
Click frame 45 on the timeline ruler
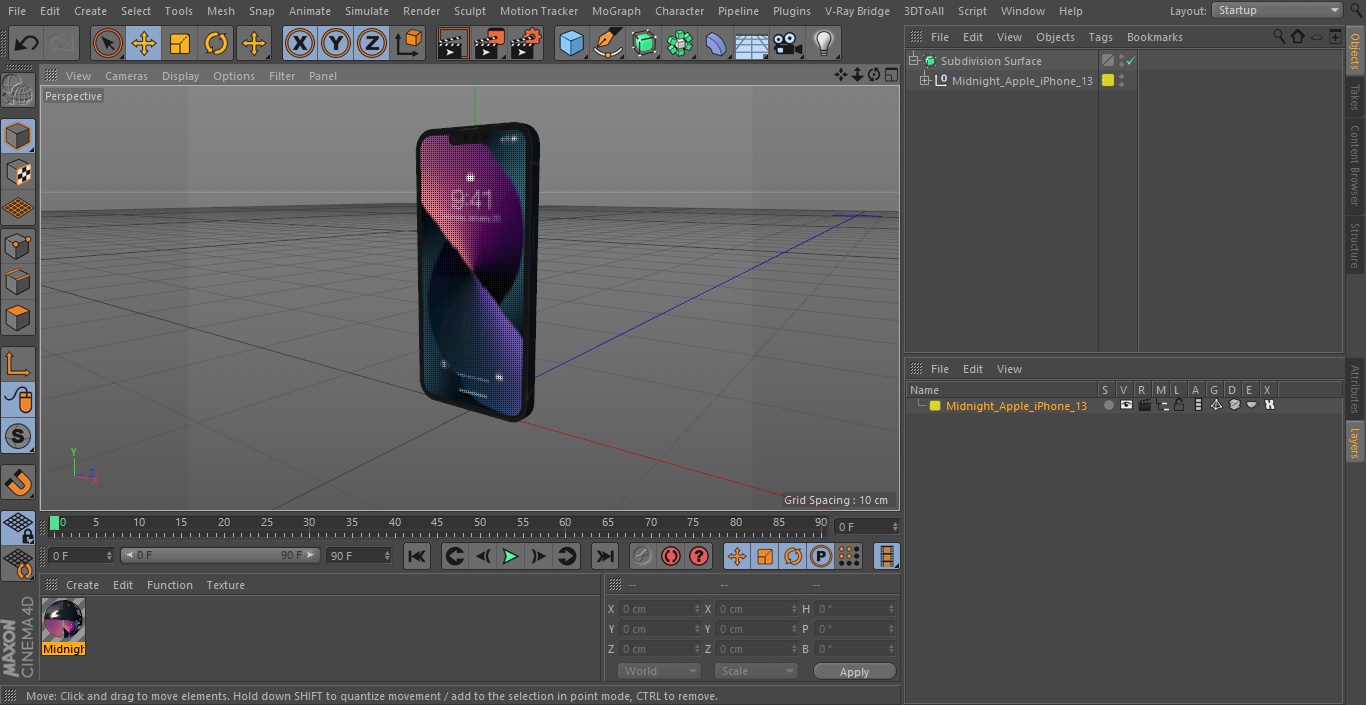click(437, 522)
